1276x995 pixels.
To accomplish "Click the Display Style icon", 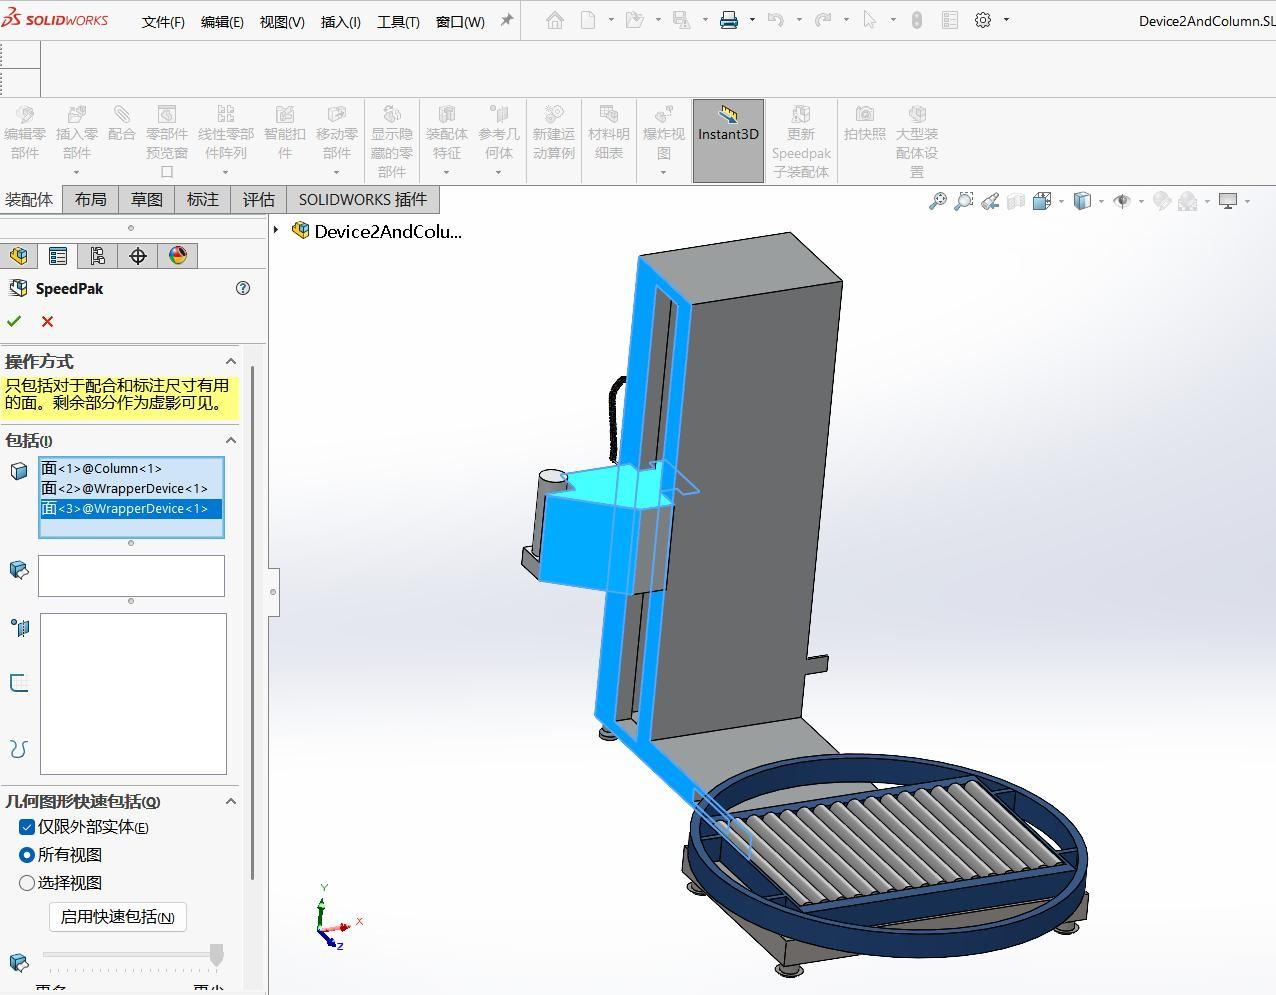I will (x=1082, y=201).
